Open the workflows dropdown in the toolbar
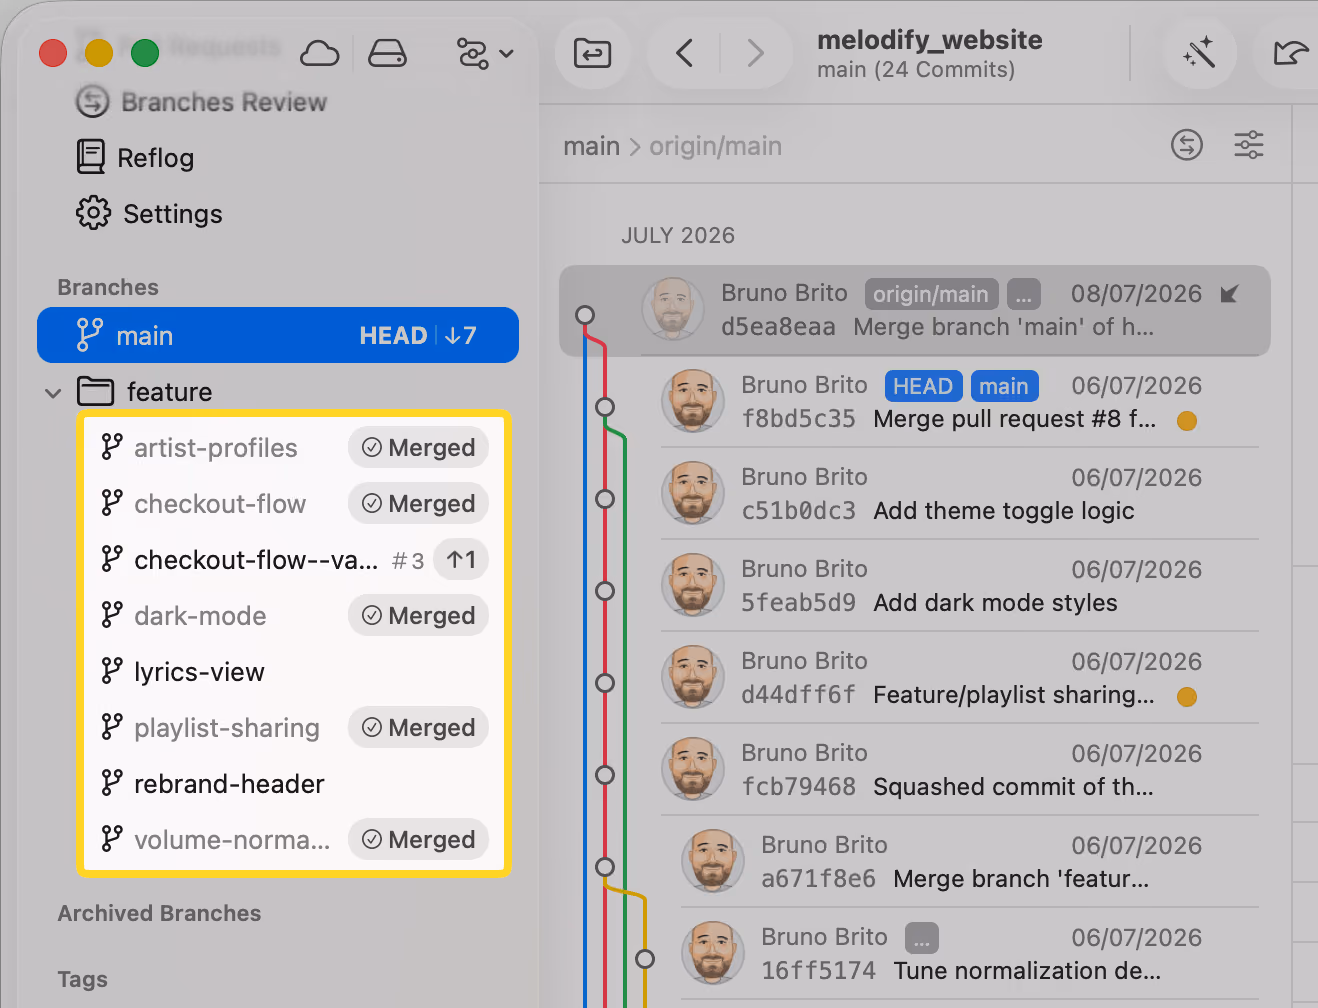 pos(484,53)
